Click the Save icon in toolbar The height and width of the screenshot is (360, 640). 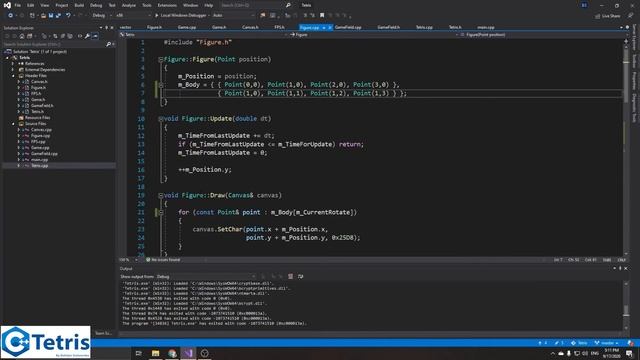click(51, 16)
